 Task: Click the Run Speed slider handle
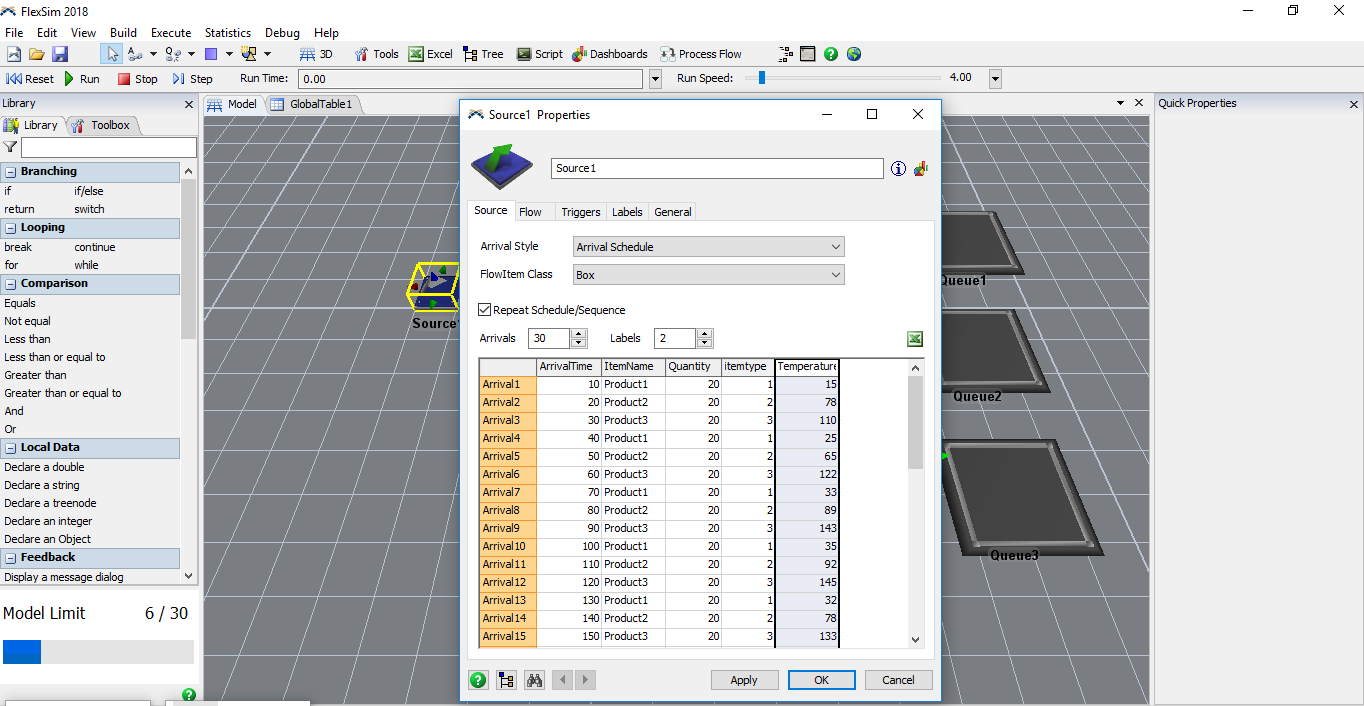762,78
